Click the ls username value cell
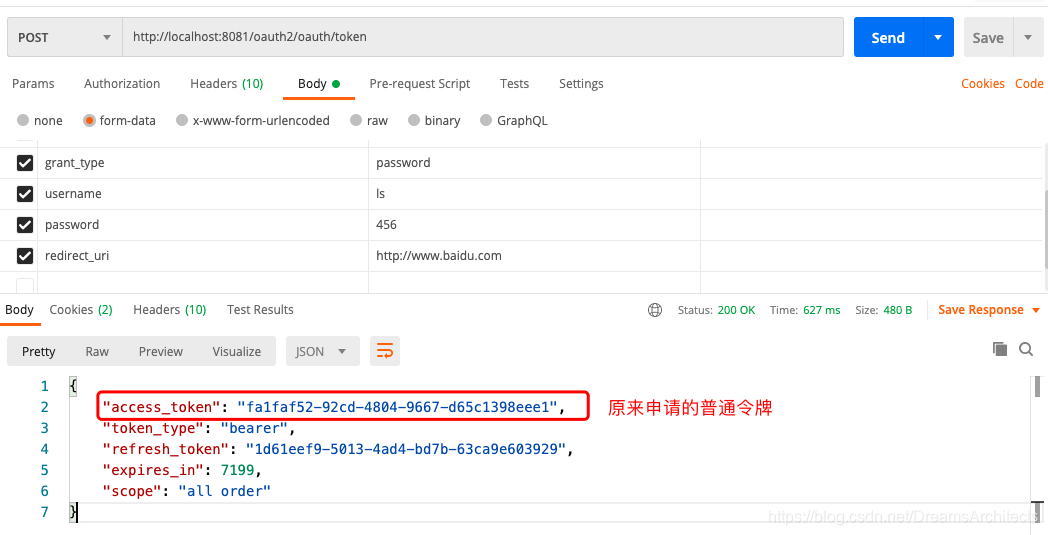Viewport: 1048px width, 535px height. [534, 193]
